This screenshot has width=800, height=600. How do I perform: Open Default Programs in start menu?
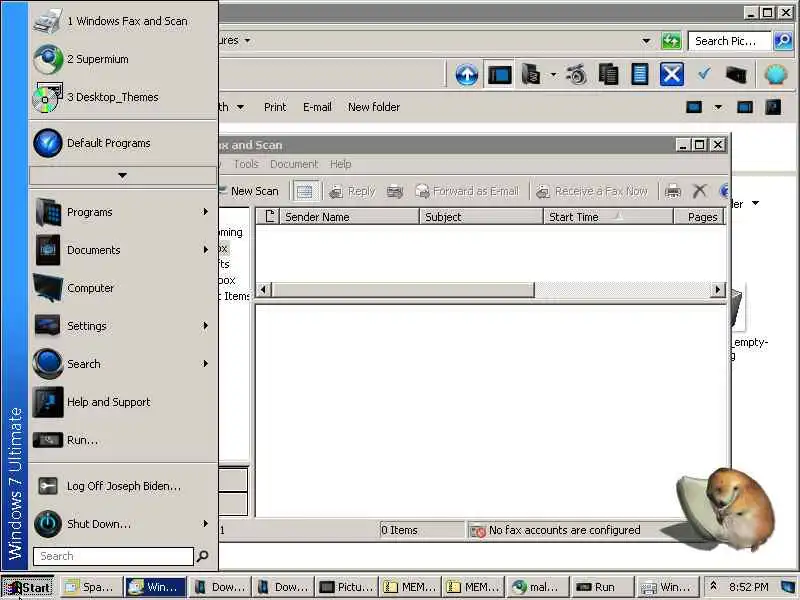[x=123, y=143]
